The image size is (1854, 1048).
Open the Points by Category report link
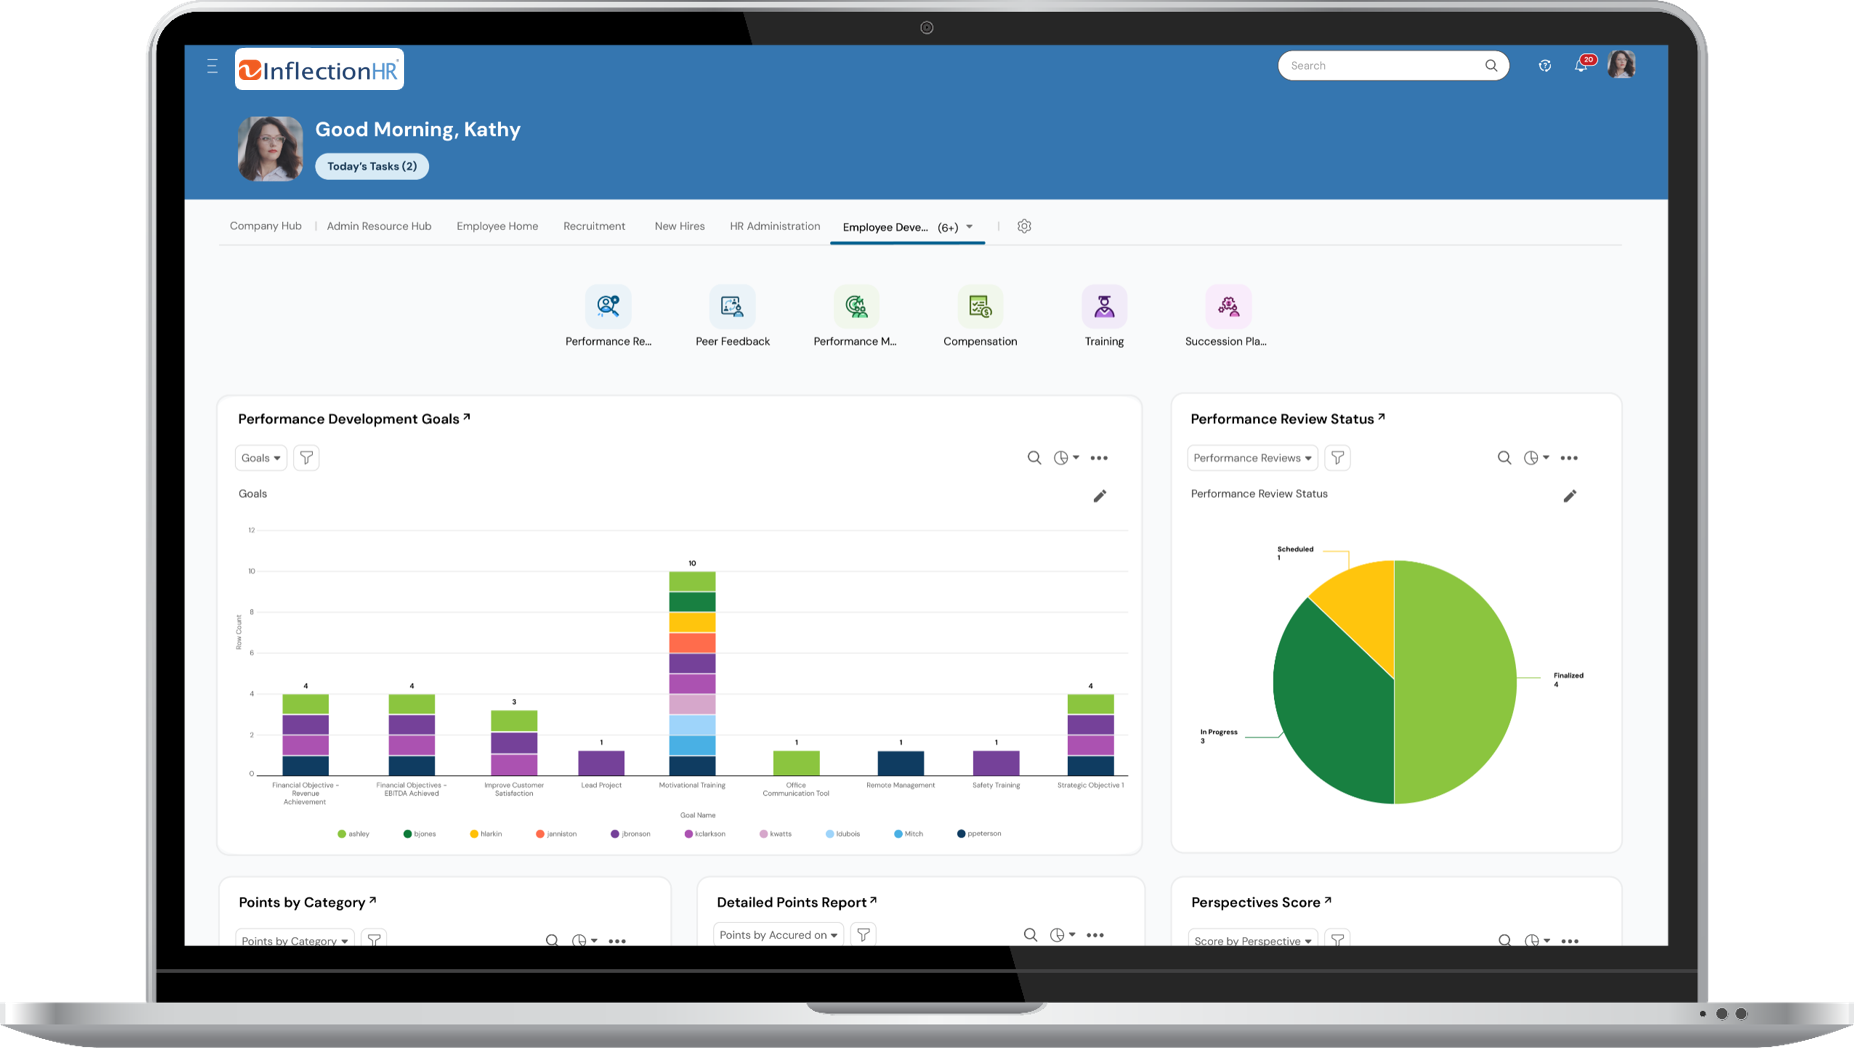click(308, 902)
